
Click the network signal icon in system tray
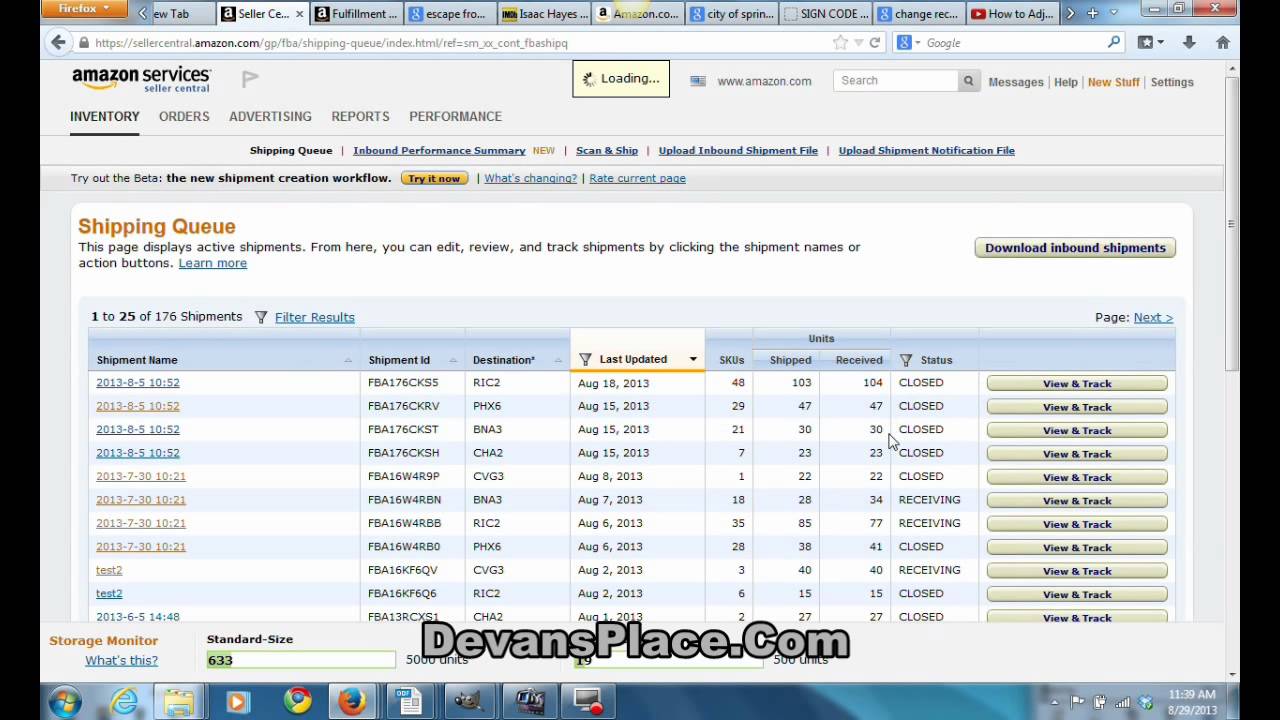1122,702
